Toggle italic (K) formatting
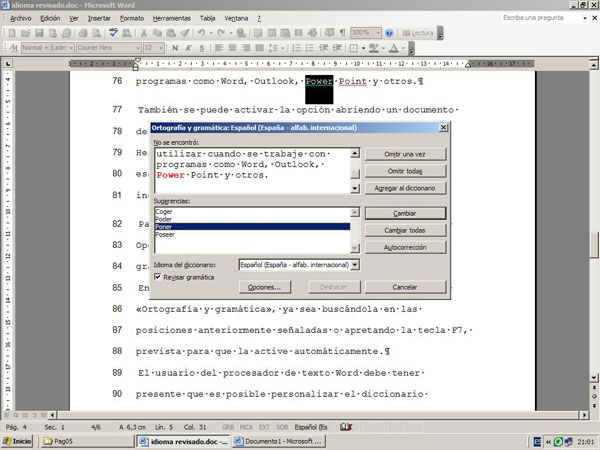This screenshot has height=450, width=600. [188, 48]
